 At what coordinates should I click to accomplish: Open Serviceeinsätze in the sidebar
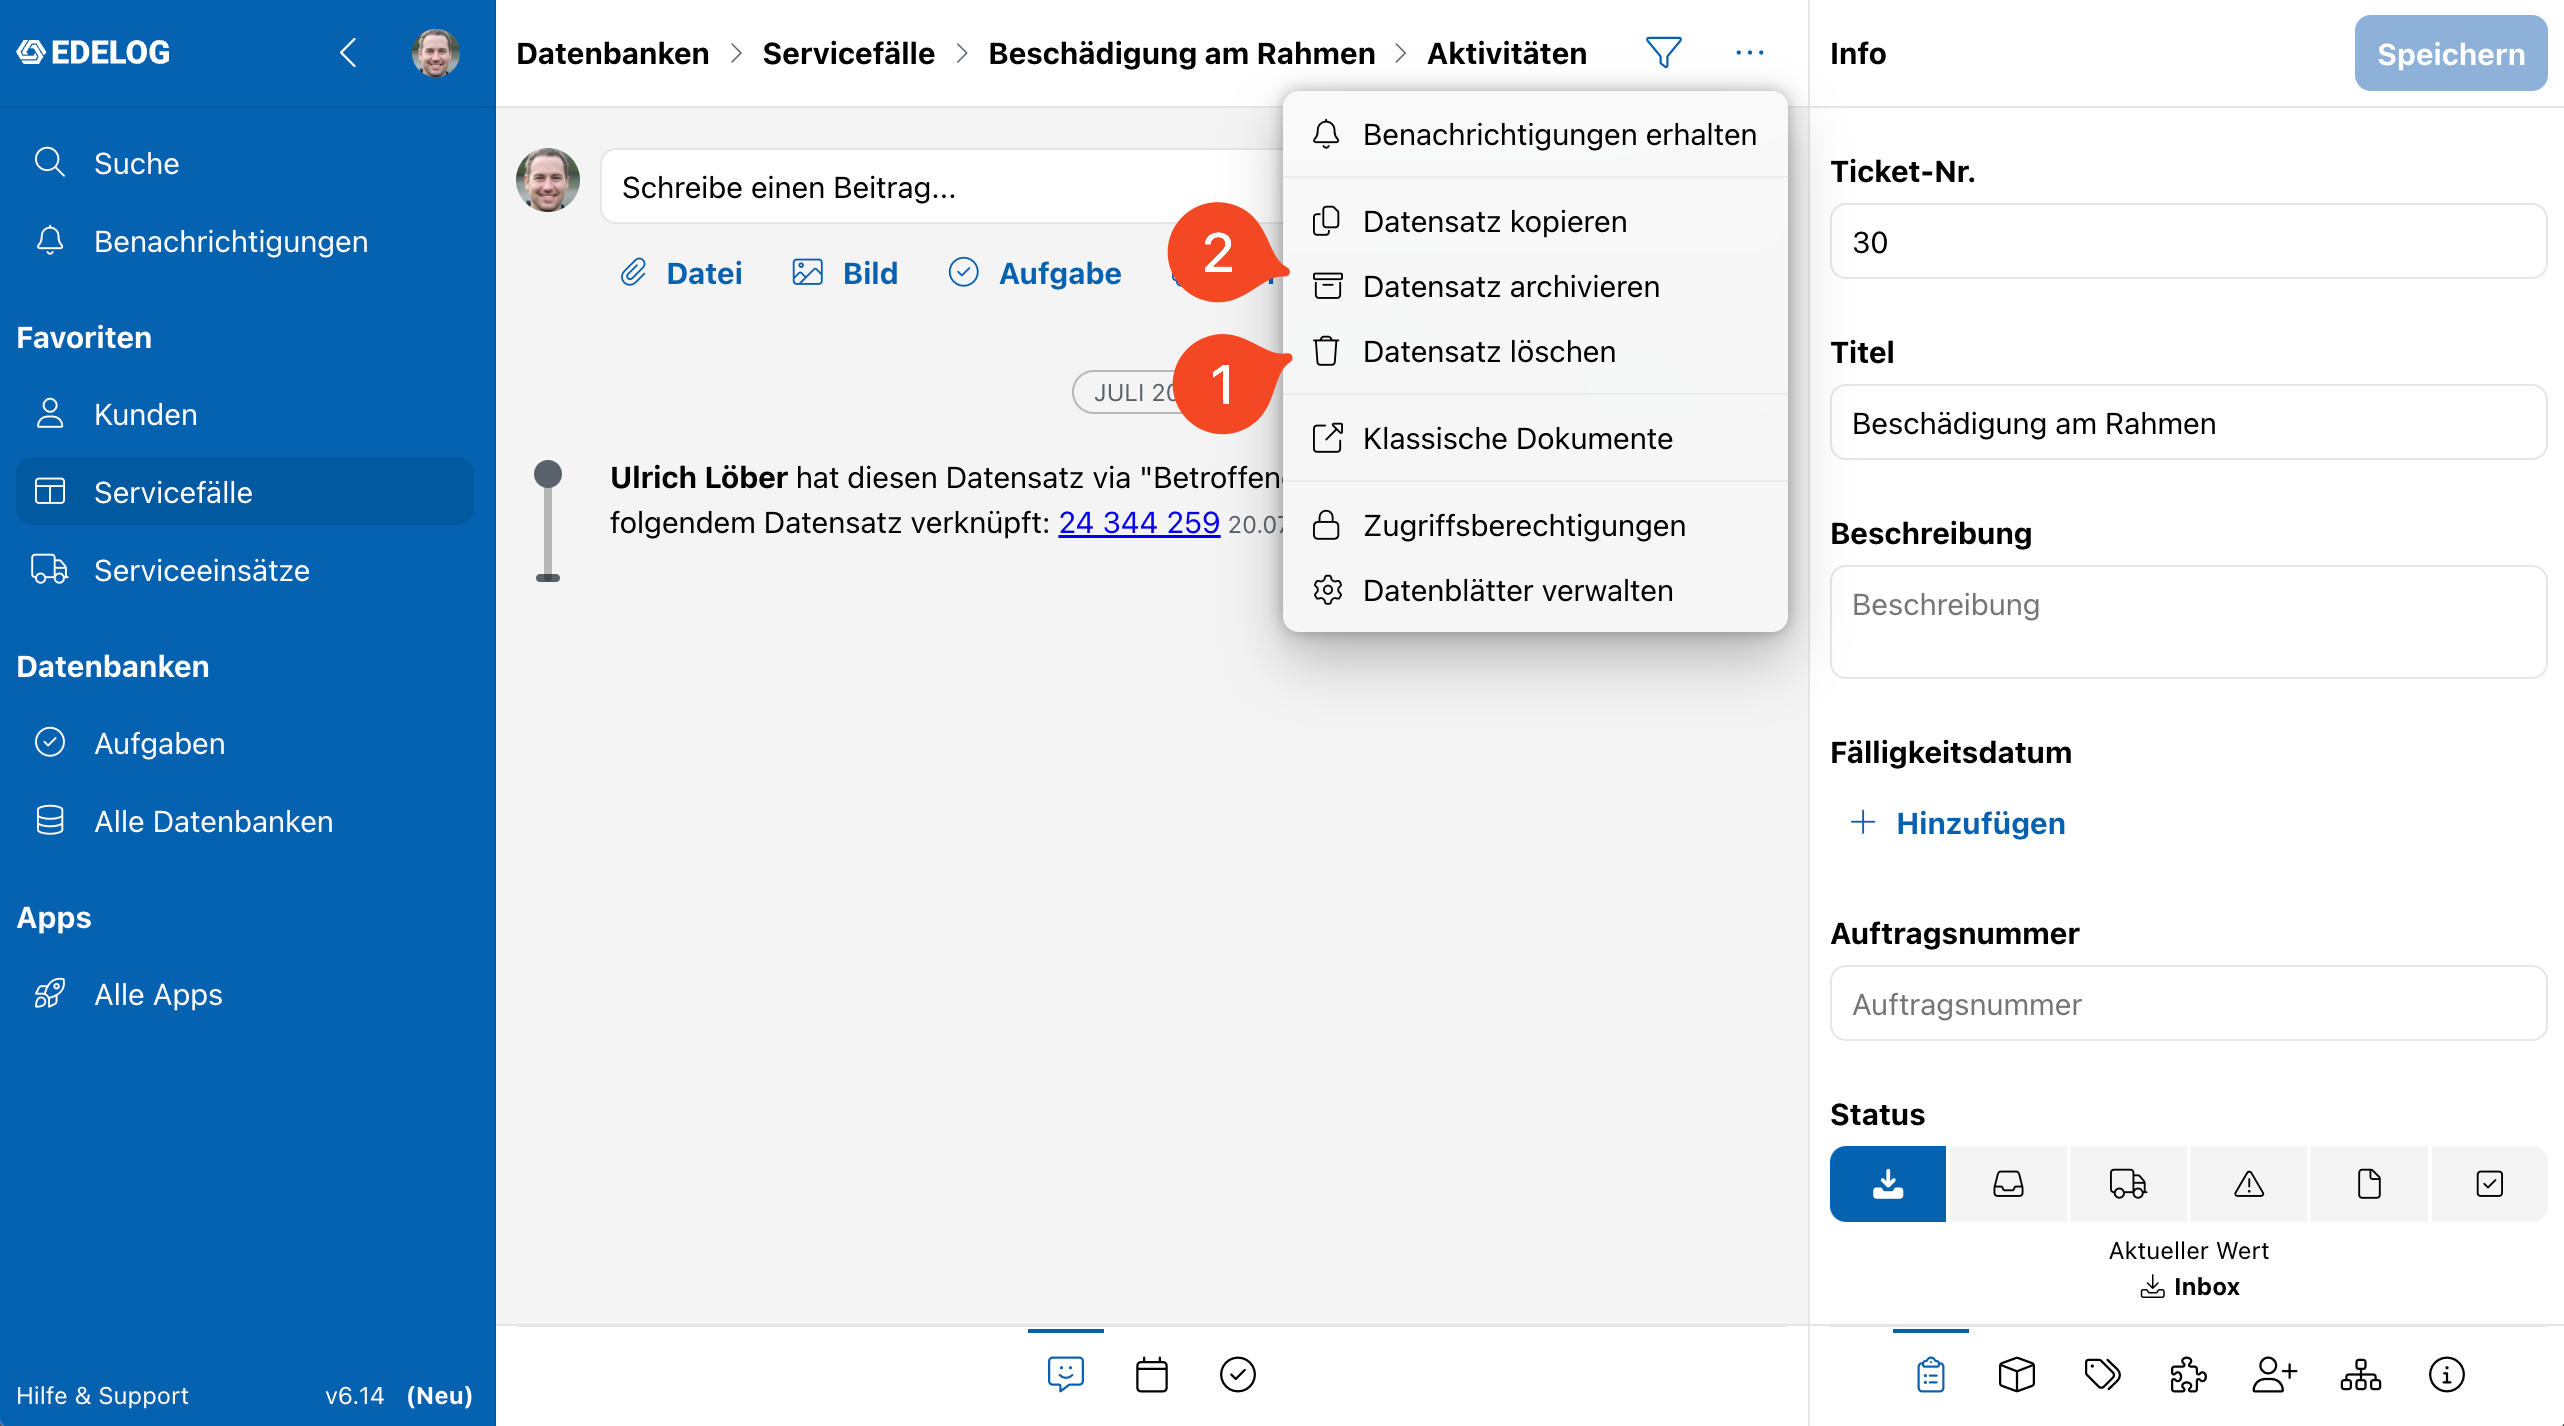[245, 570]
